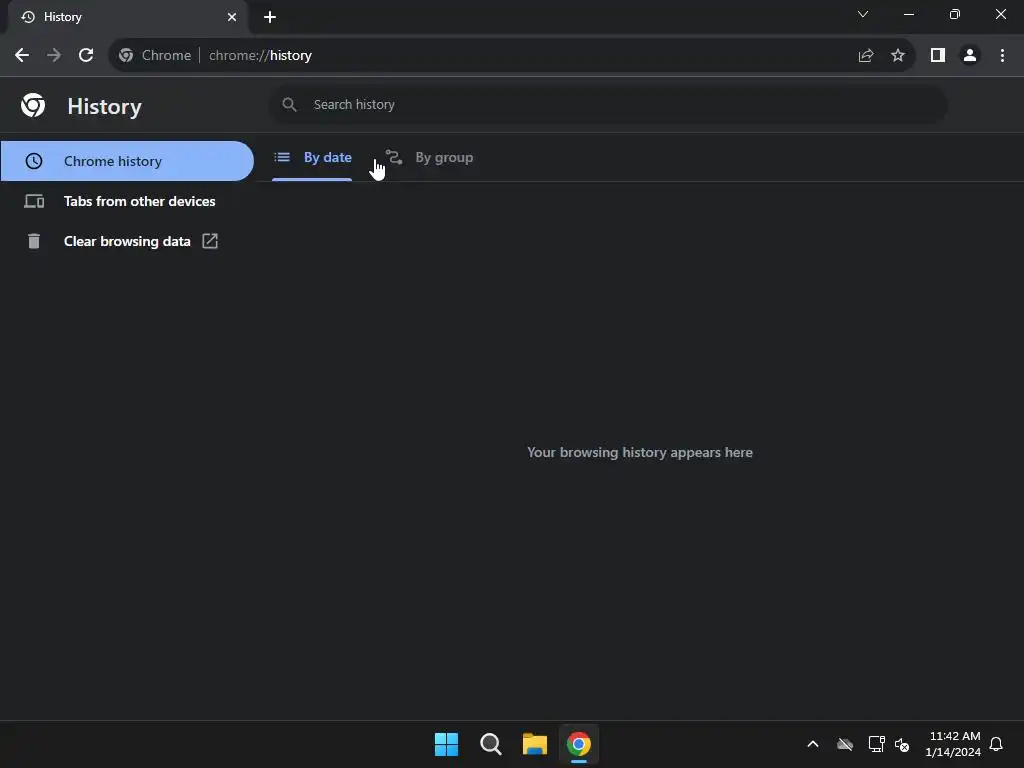This screenshot has width=1024, height=768.
Task: Click the clock icon beside Chrome history
Action: click(x=34, y=161)
